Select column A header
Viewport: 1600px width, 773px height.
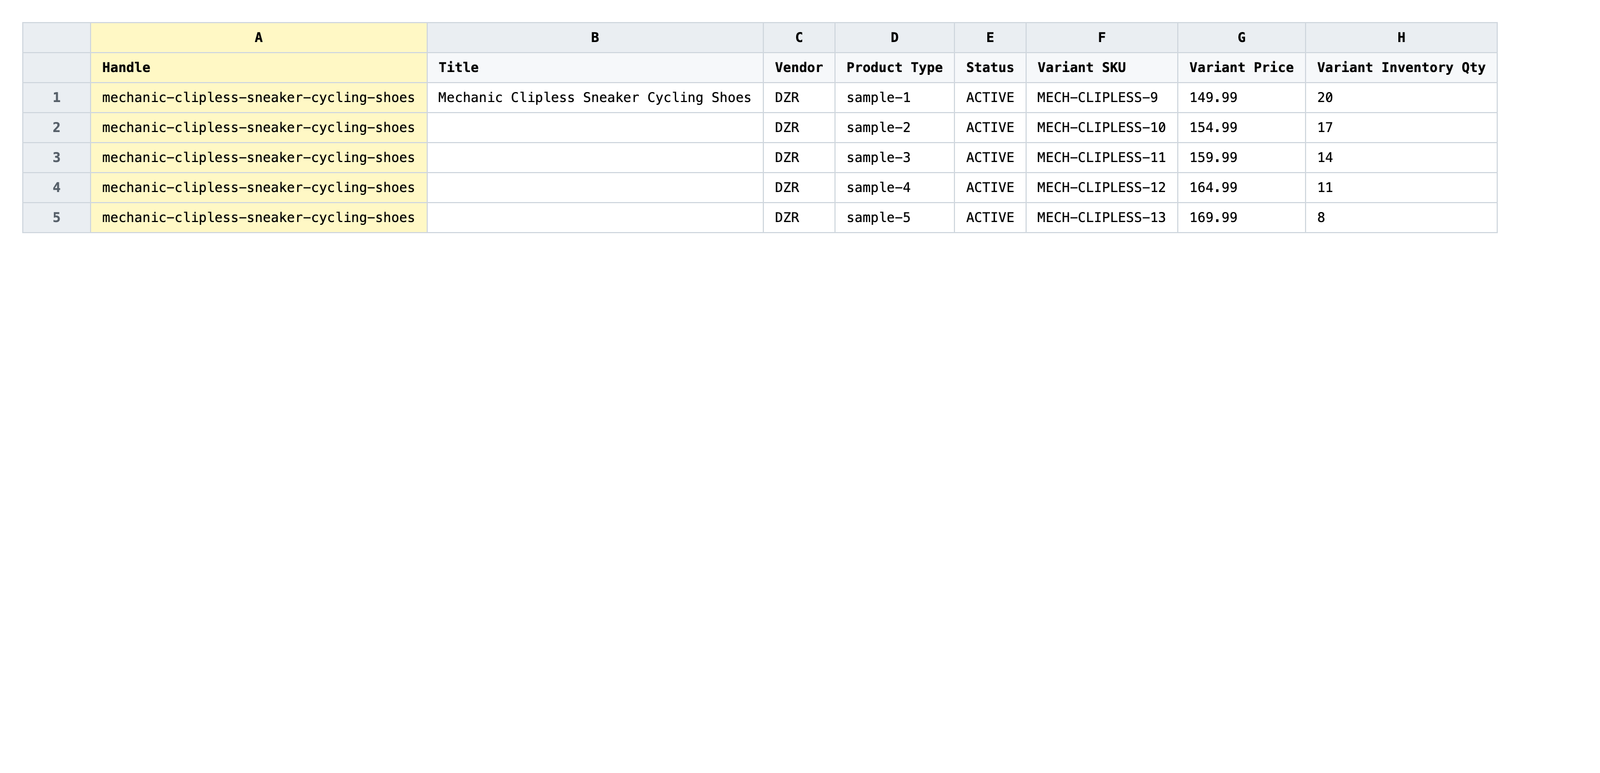coord(258,38)
